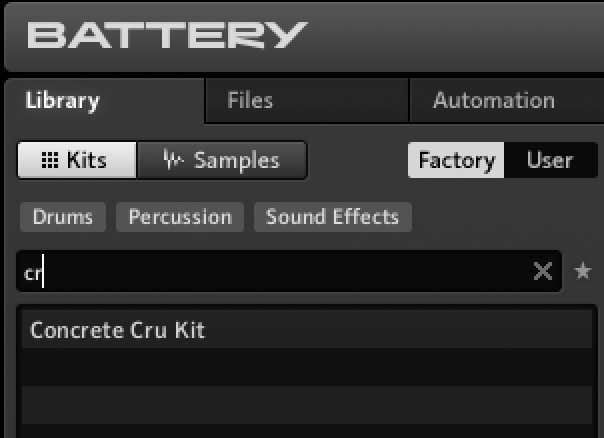Toggle the favorites star filter
Image resolution: width=604 pixels, height=438 pixels.
pyautogui.click(x=583, y=271)
